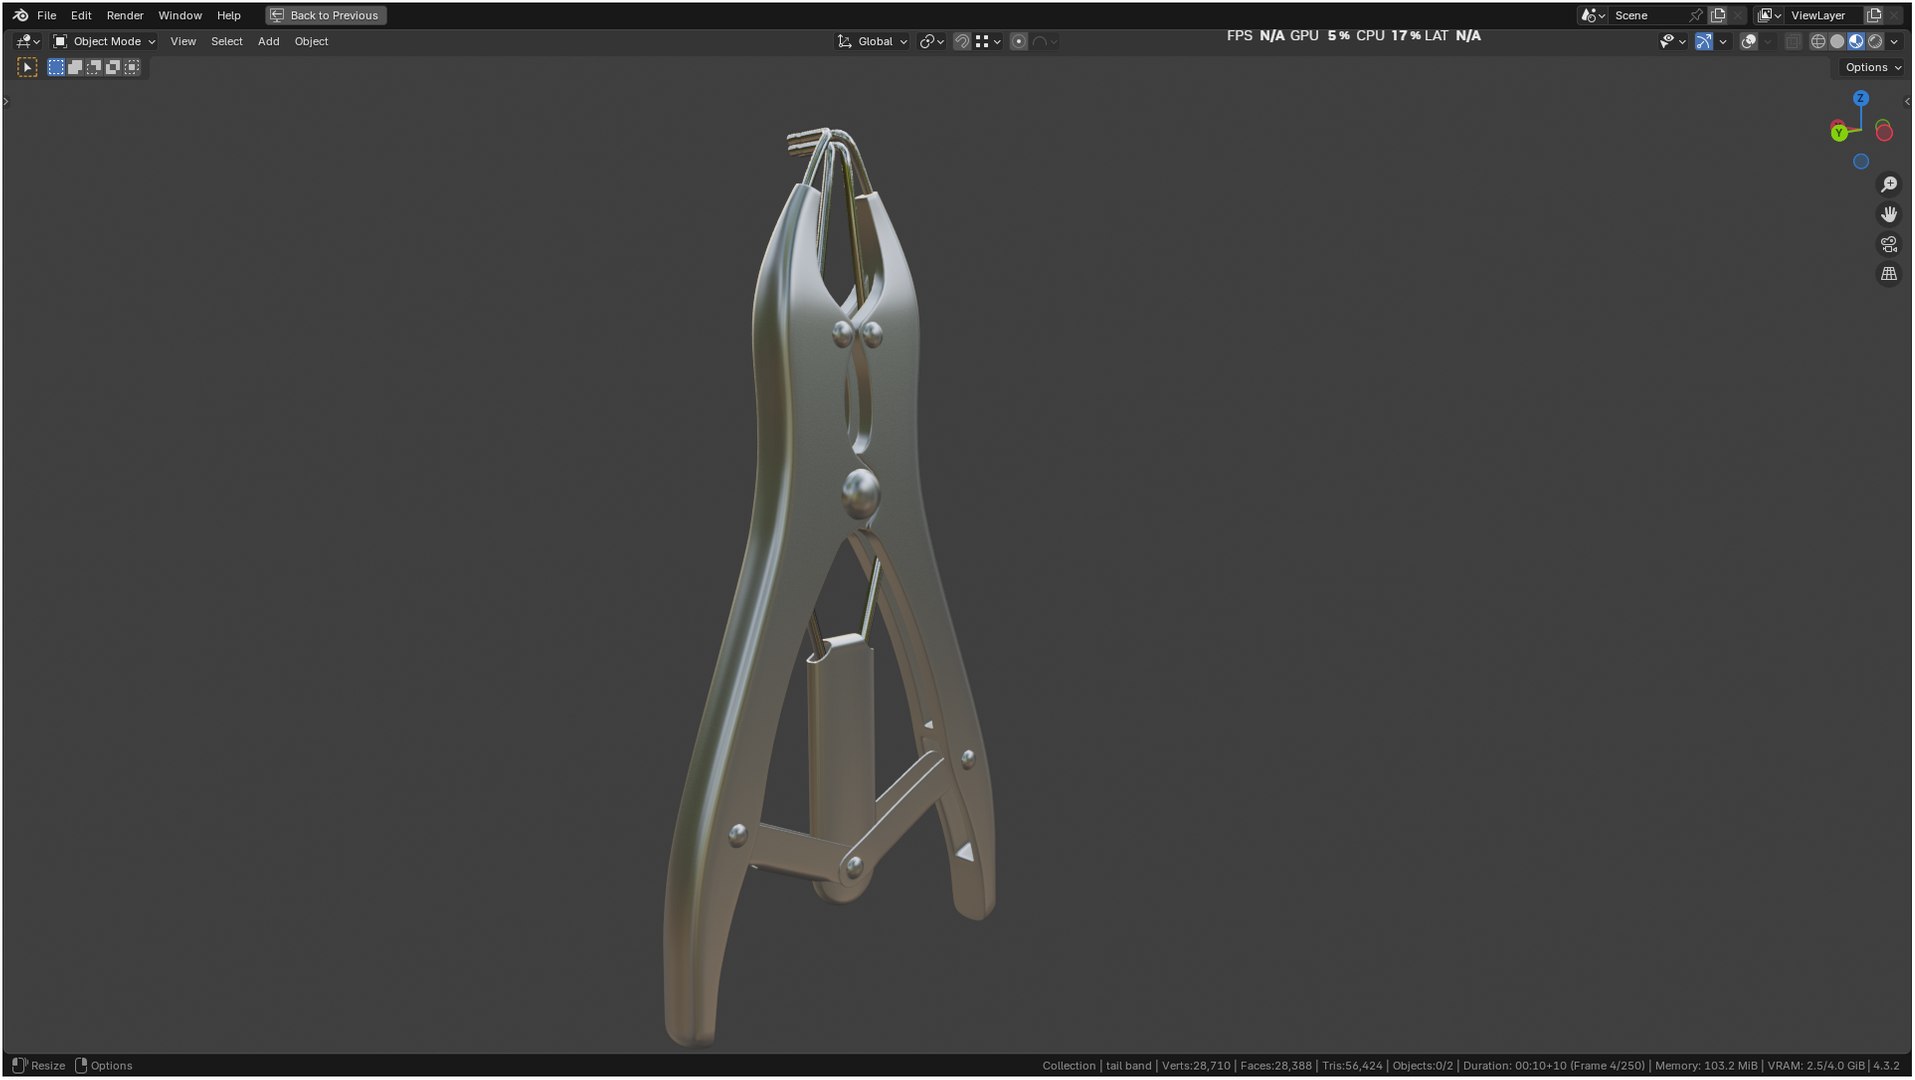Viewport: 1915px width, 1080px height.
Task: Click the negative Z axis circle
Action: coord(1861,161)
